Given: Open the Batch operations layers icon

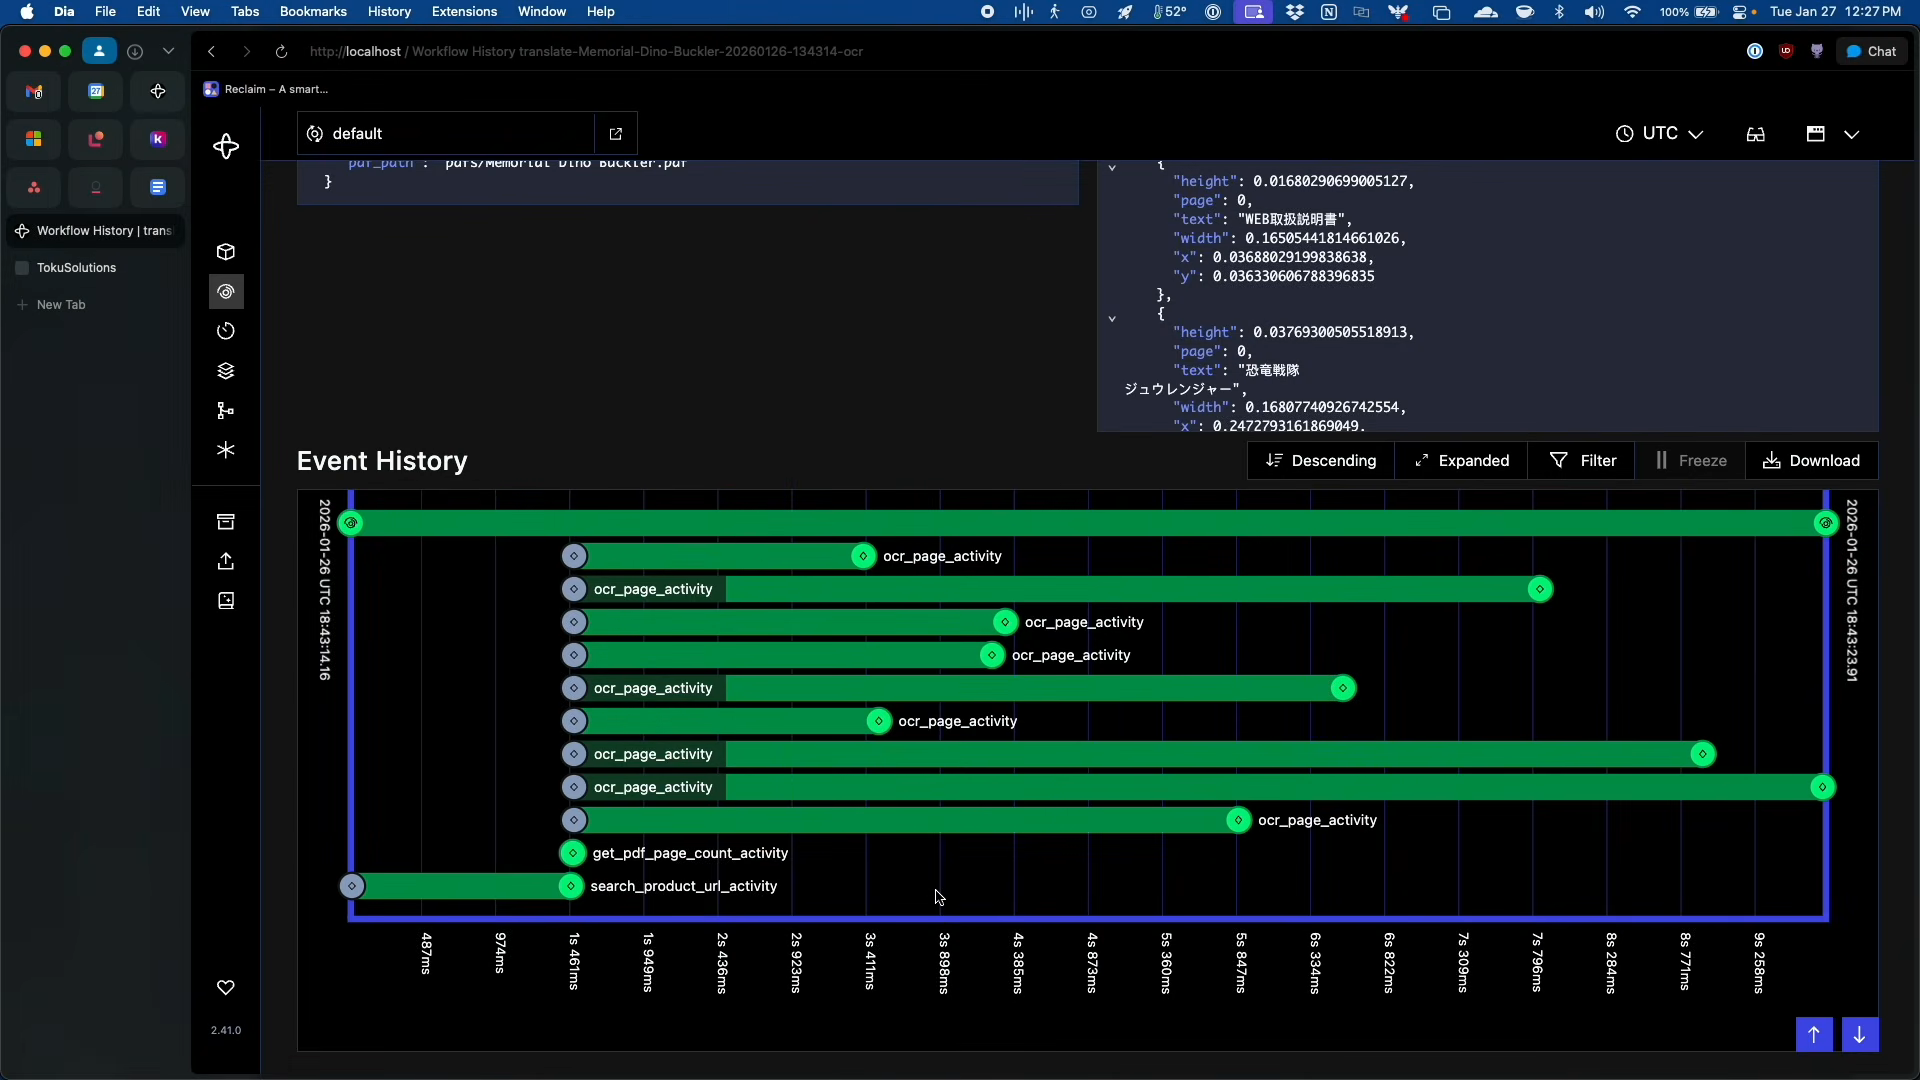Looking at the screenshot, I should click(226, 371).
